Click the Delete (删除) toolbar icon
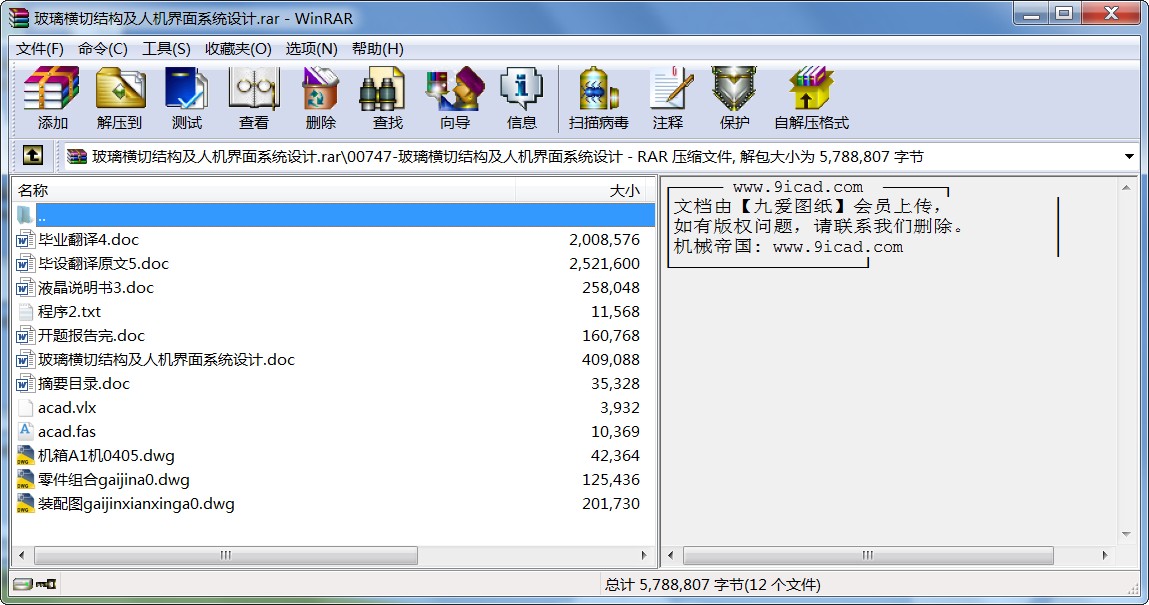Viewport: 1149px width, 605px height. [x=320, y=90]
